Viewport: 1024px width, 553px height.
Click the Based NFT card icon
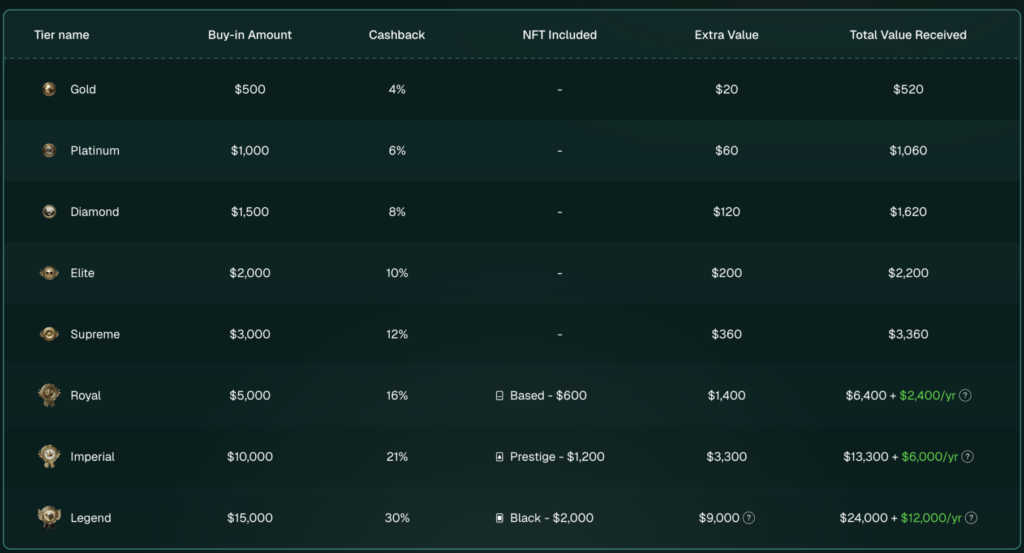click(x=500, y=396)
